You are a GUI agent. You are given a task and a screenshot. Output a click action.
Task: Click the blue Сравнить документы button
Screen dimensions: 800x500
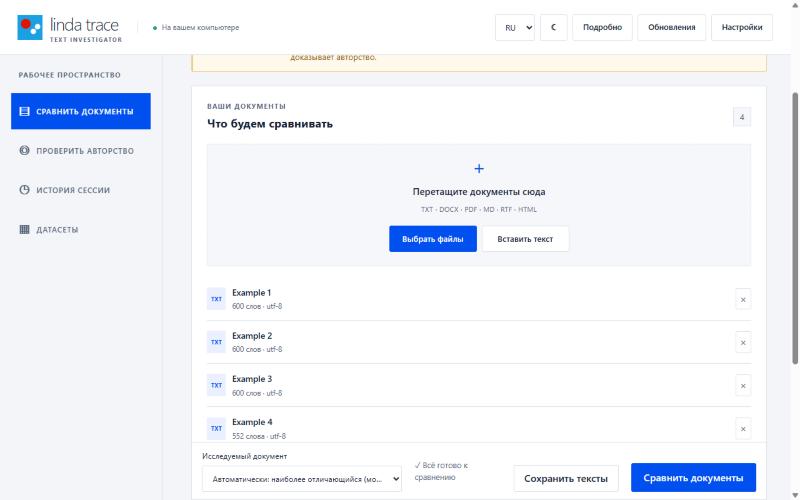pyautogui.click(x=693, y=478)
